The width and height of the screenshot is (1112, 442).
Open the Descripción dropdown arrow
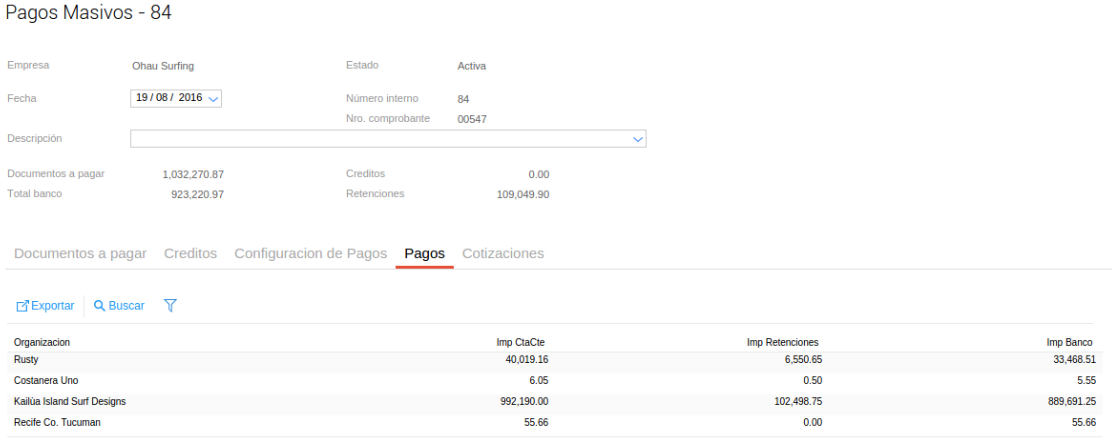click(638, 140)
